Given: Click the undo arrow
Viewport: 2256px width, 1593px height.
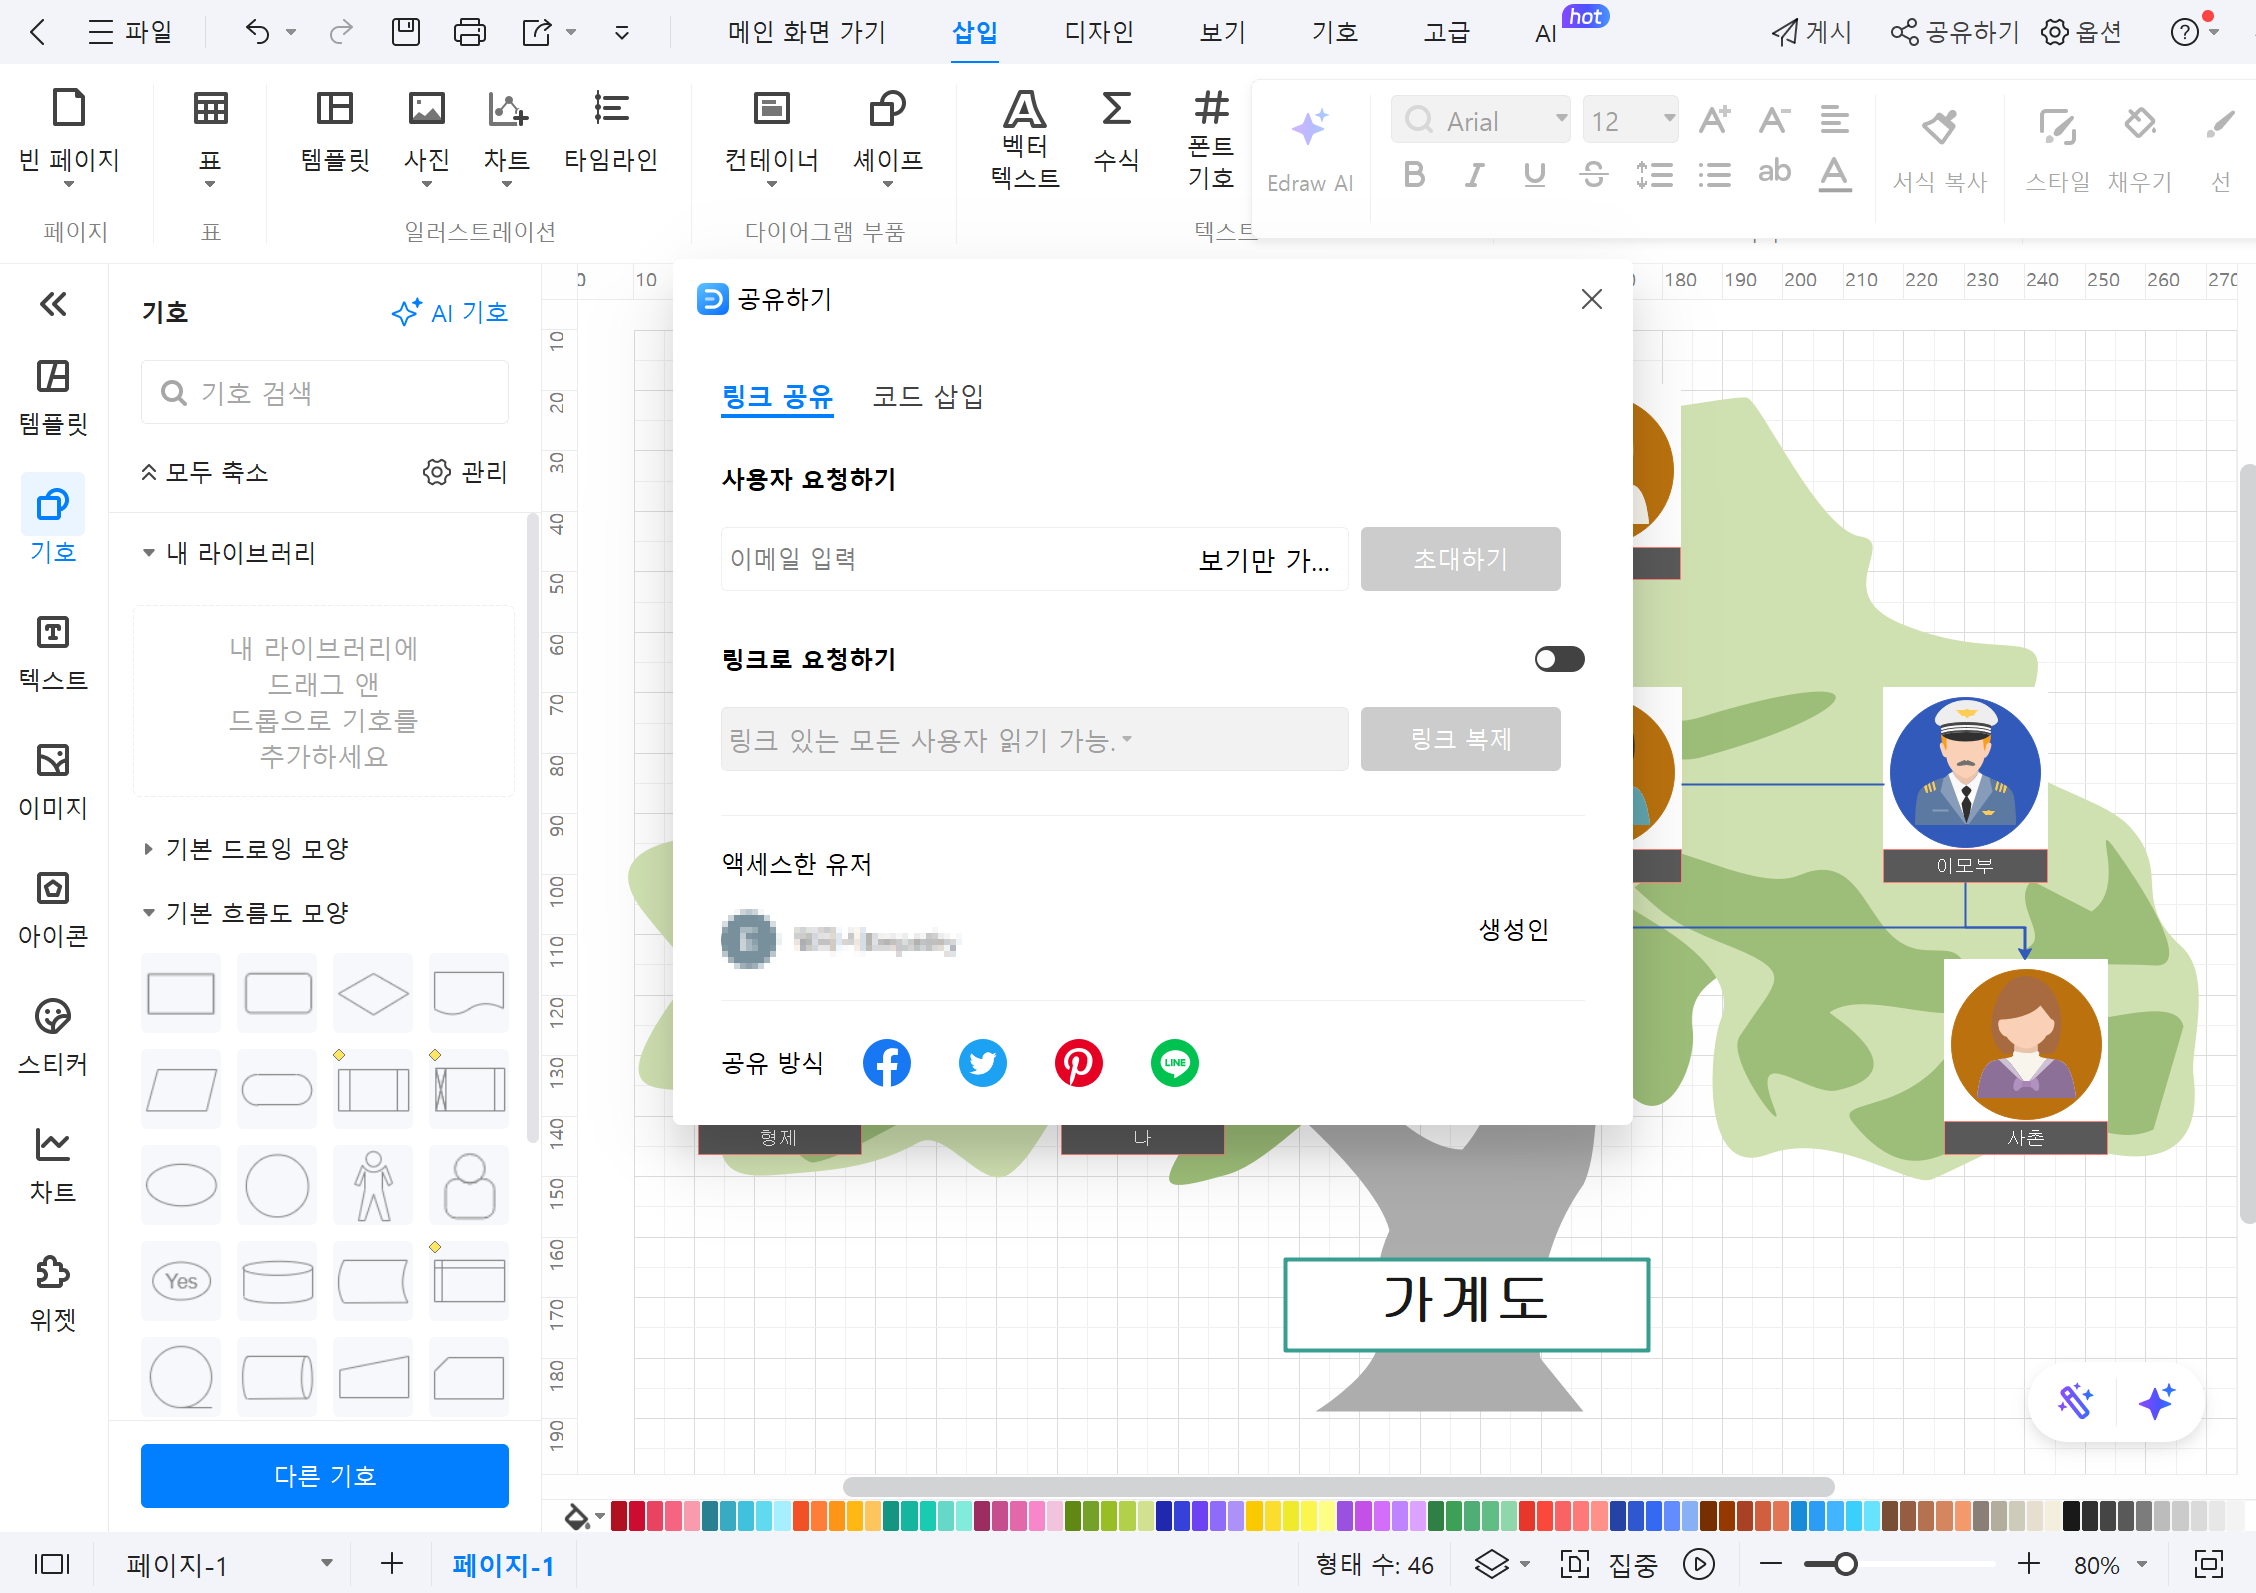Looking at the screenshot, I should tap(257, 32).
